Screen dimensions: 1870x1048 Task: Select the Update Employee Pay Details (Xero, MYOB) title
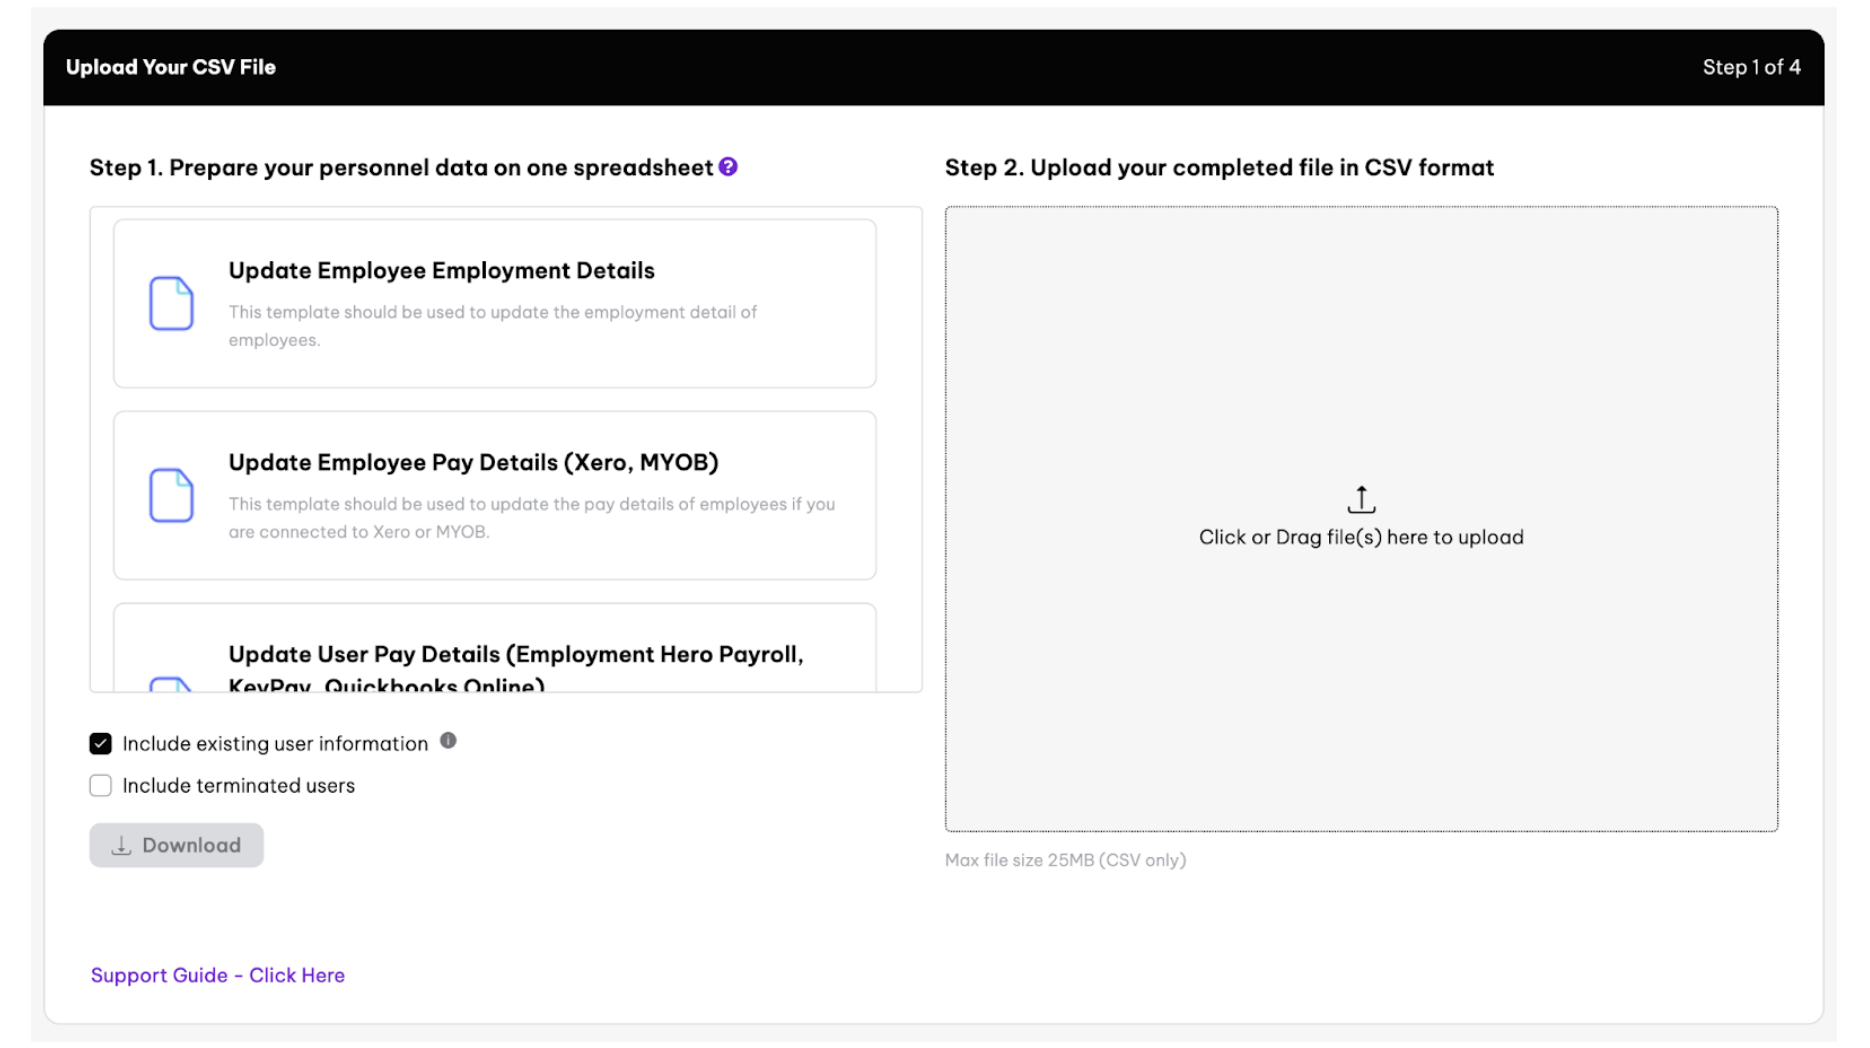473,463
